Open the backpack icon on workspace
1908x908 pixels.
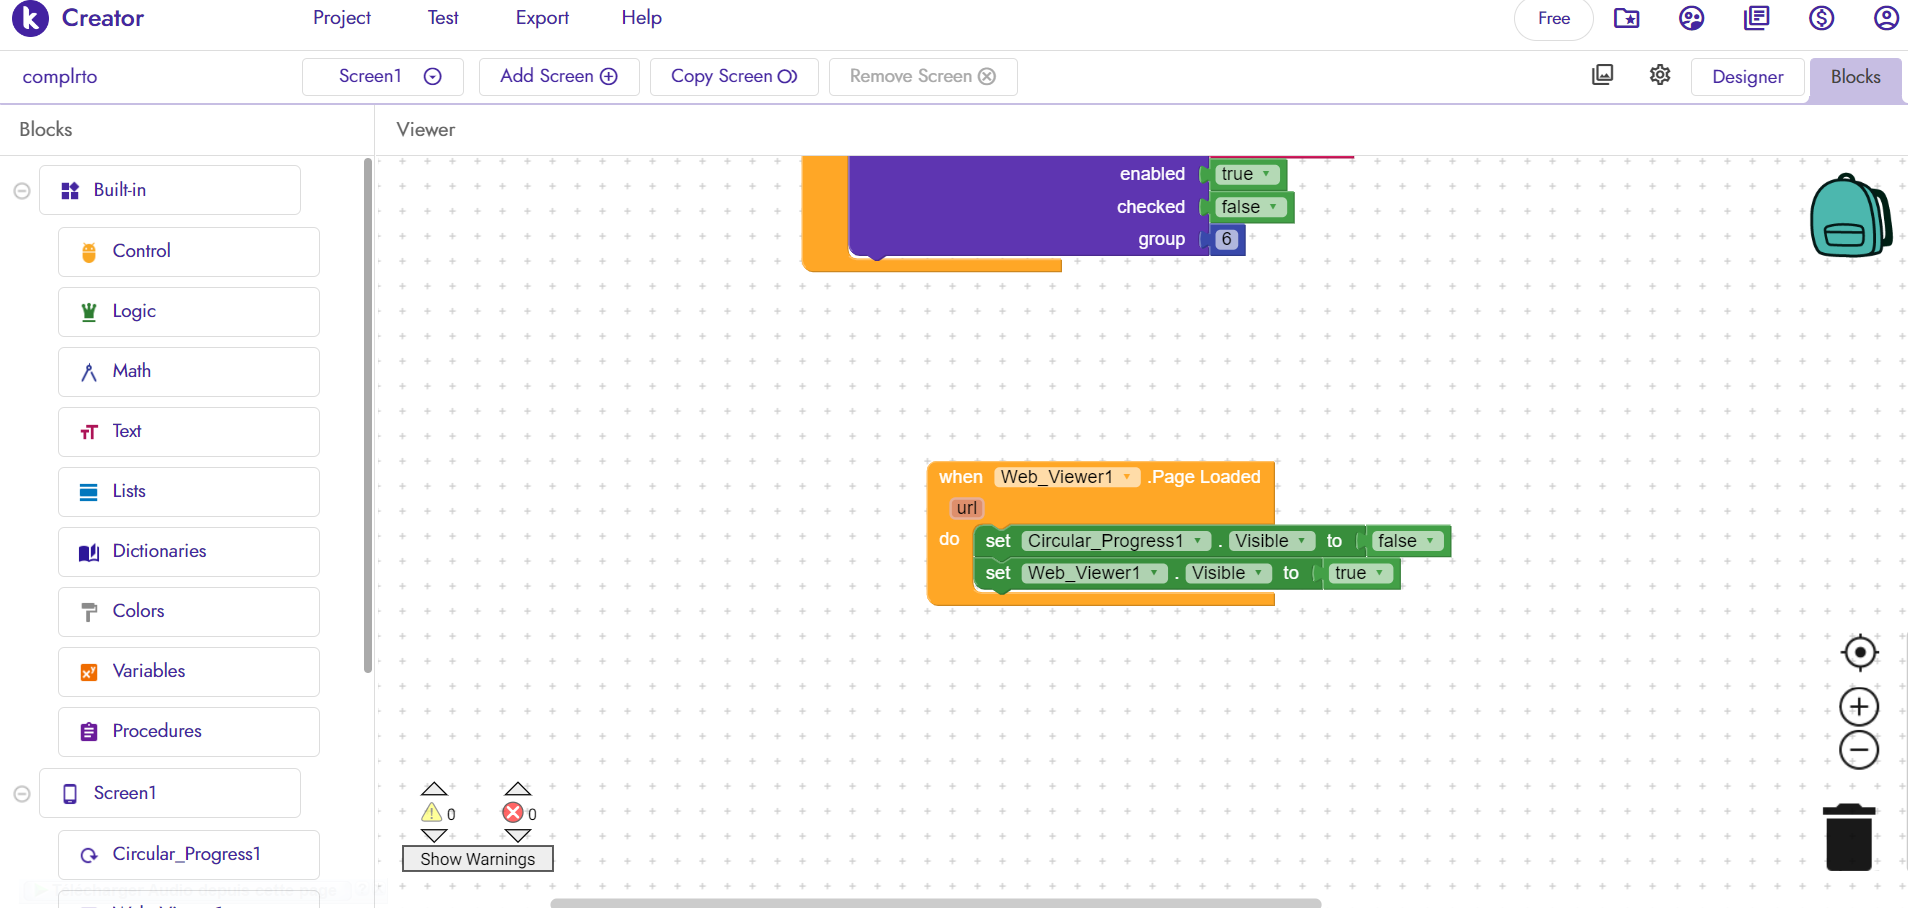(1849, 216)
